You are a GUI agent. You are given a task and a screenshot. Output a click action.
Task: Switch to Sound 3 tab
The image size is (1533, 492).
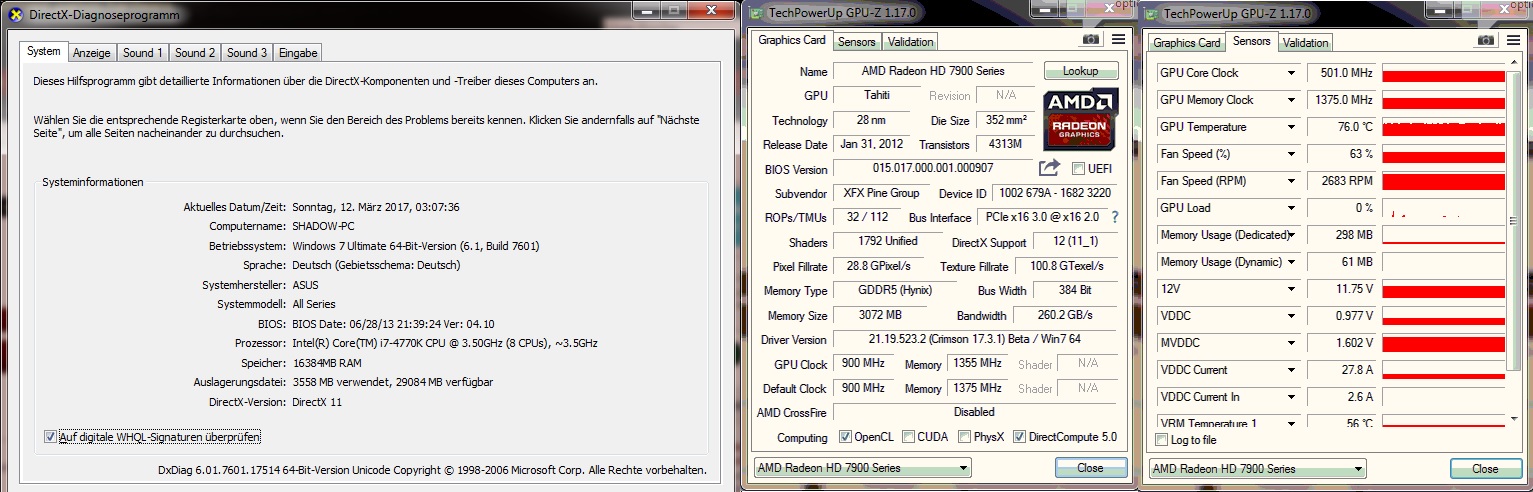[x=247, y=53]
